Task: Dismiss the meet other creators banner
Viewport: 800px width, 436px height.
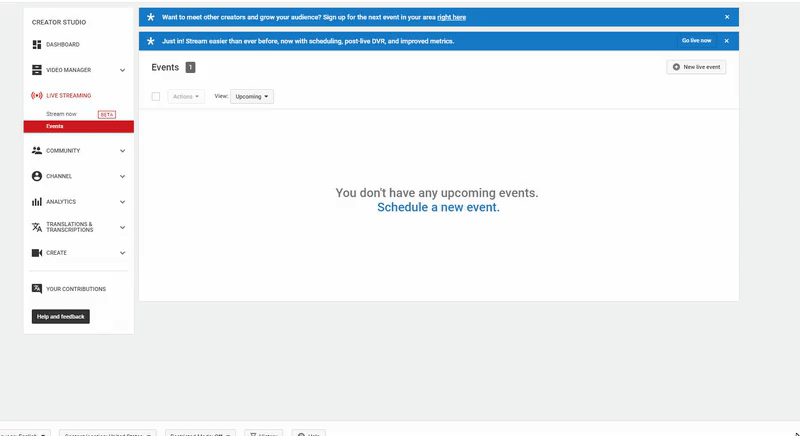Action: click(x=727, y=17)
